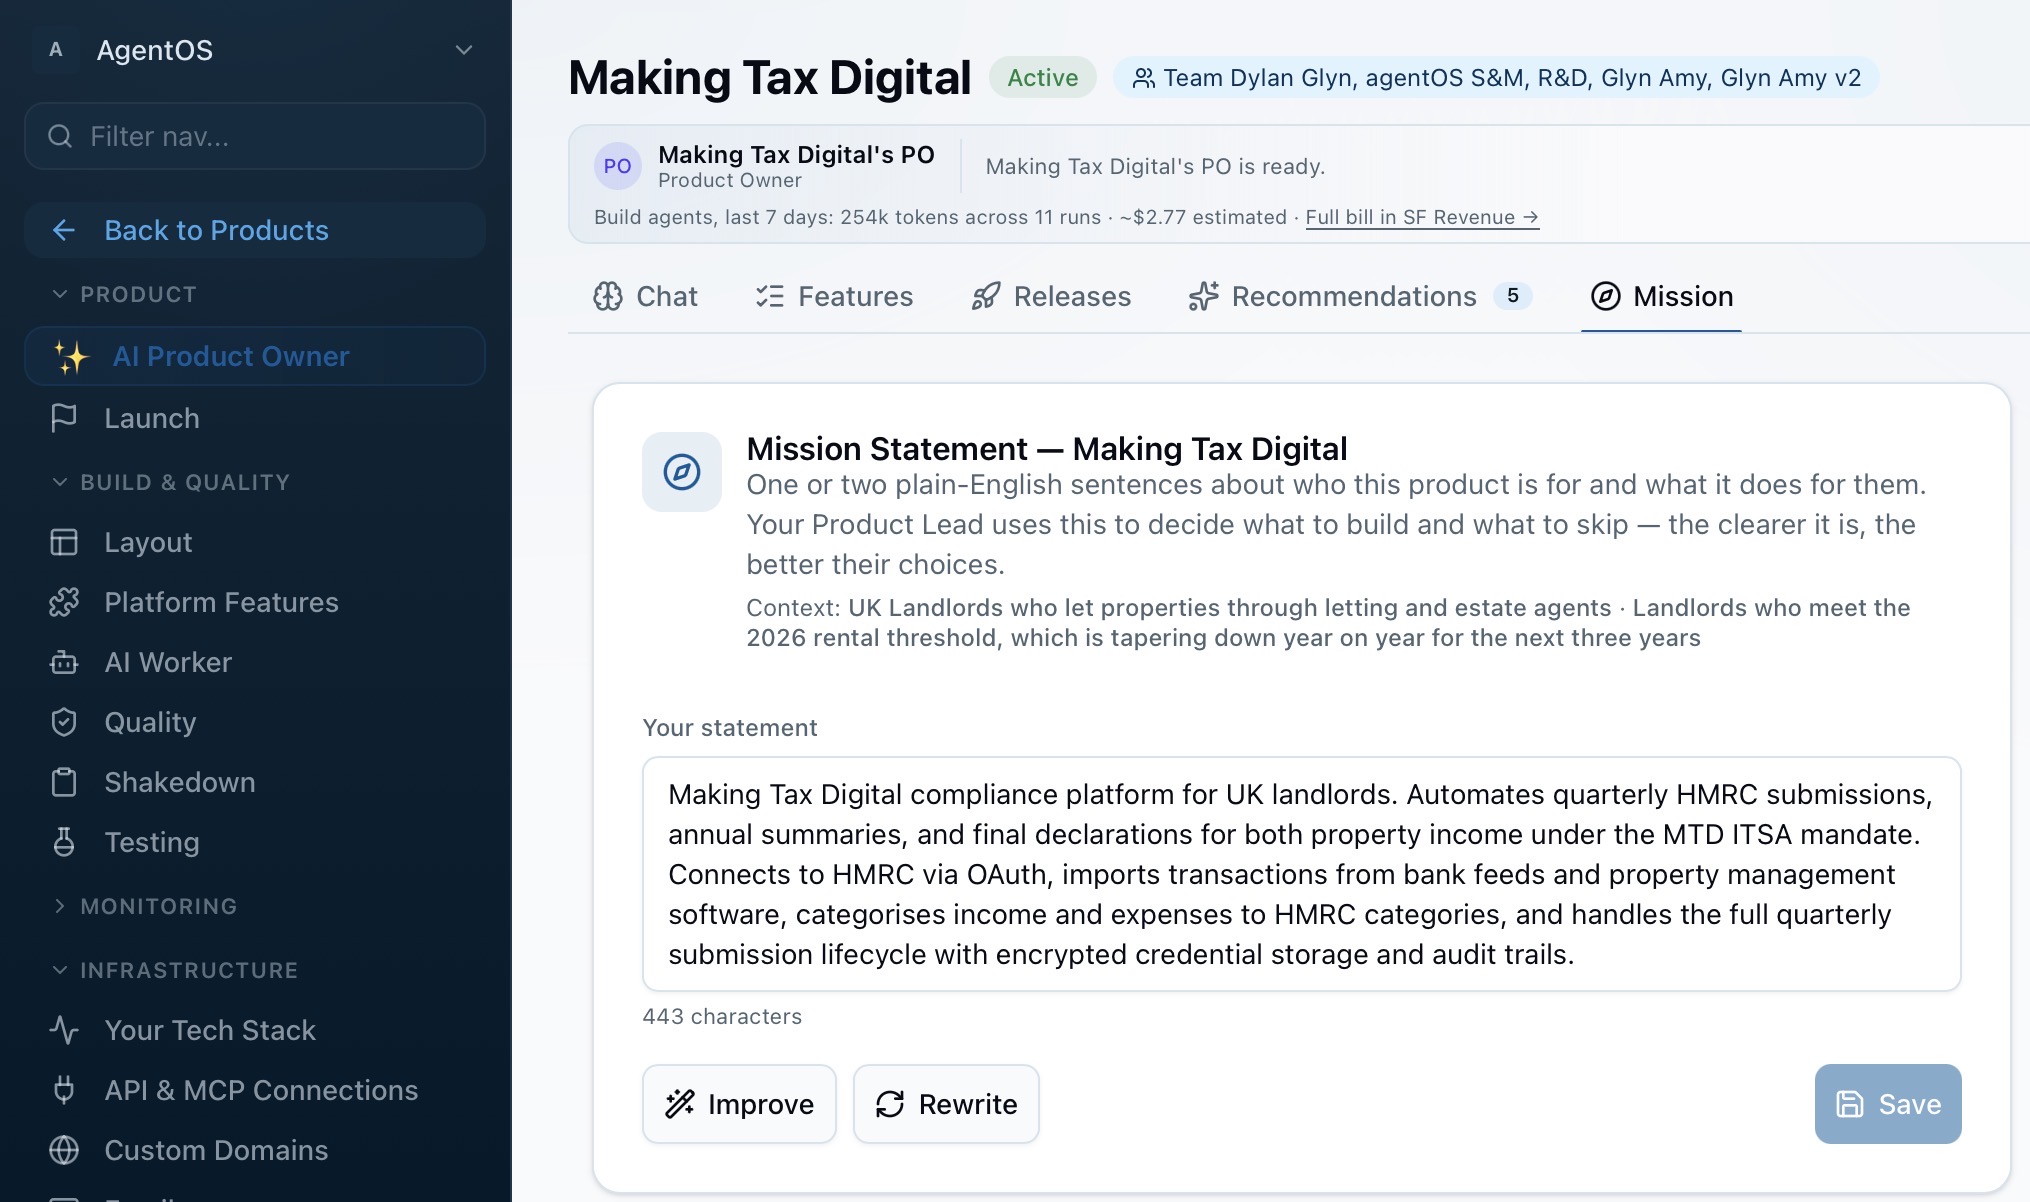Open the AgentOS workspace dropdown chevron
2030x1202 pixels.
pos(463,50)
